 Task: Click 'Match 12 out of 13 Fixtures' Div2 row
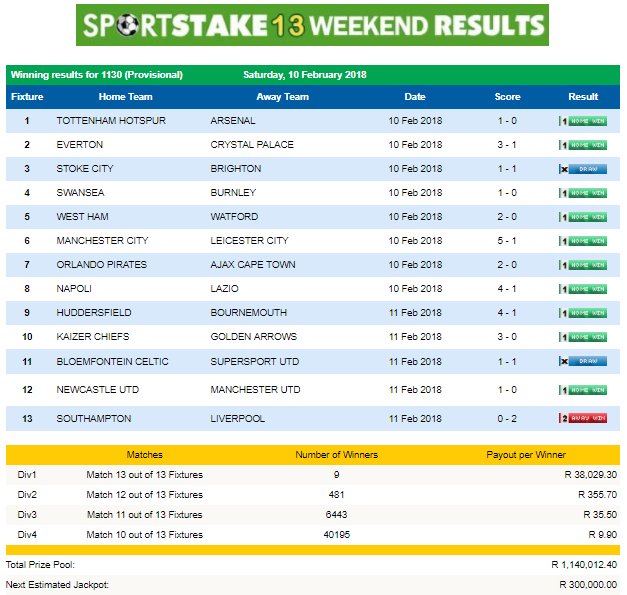(x=145, y=495)
